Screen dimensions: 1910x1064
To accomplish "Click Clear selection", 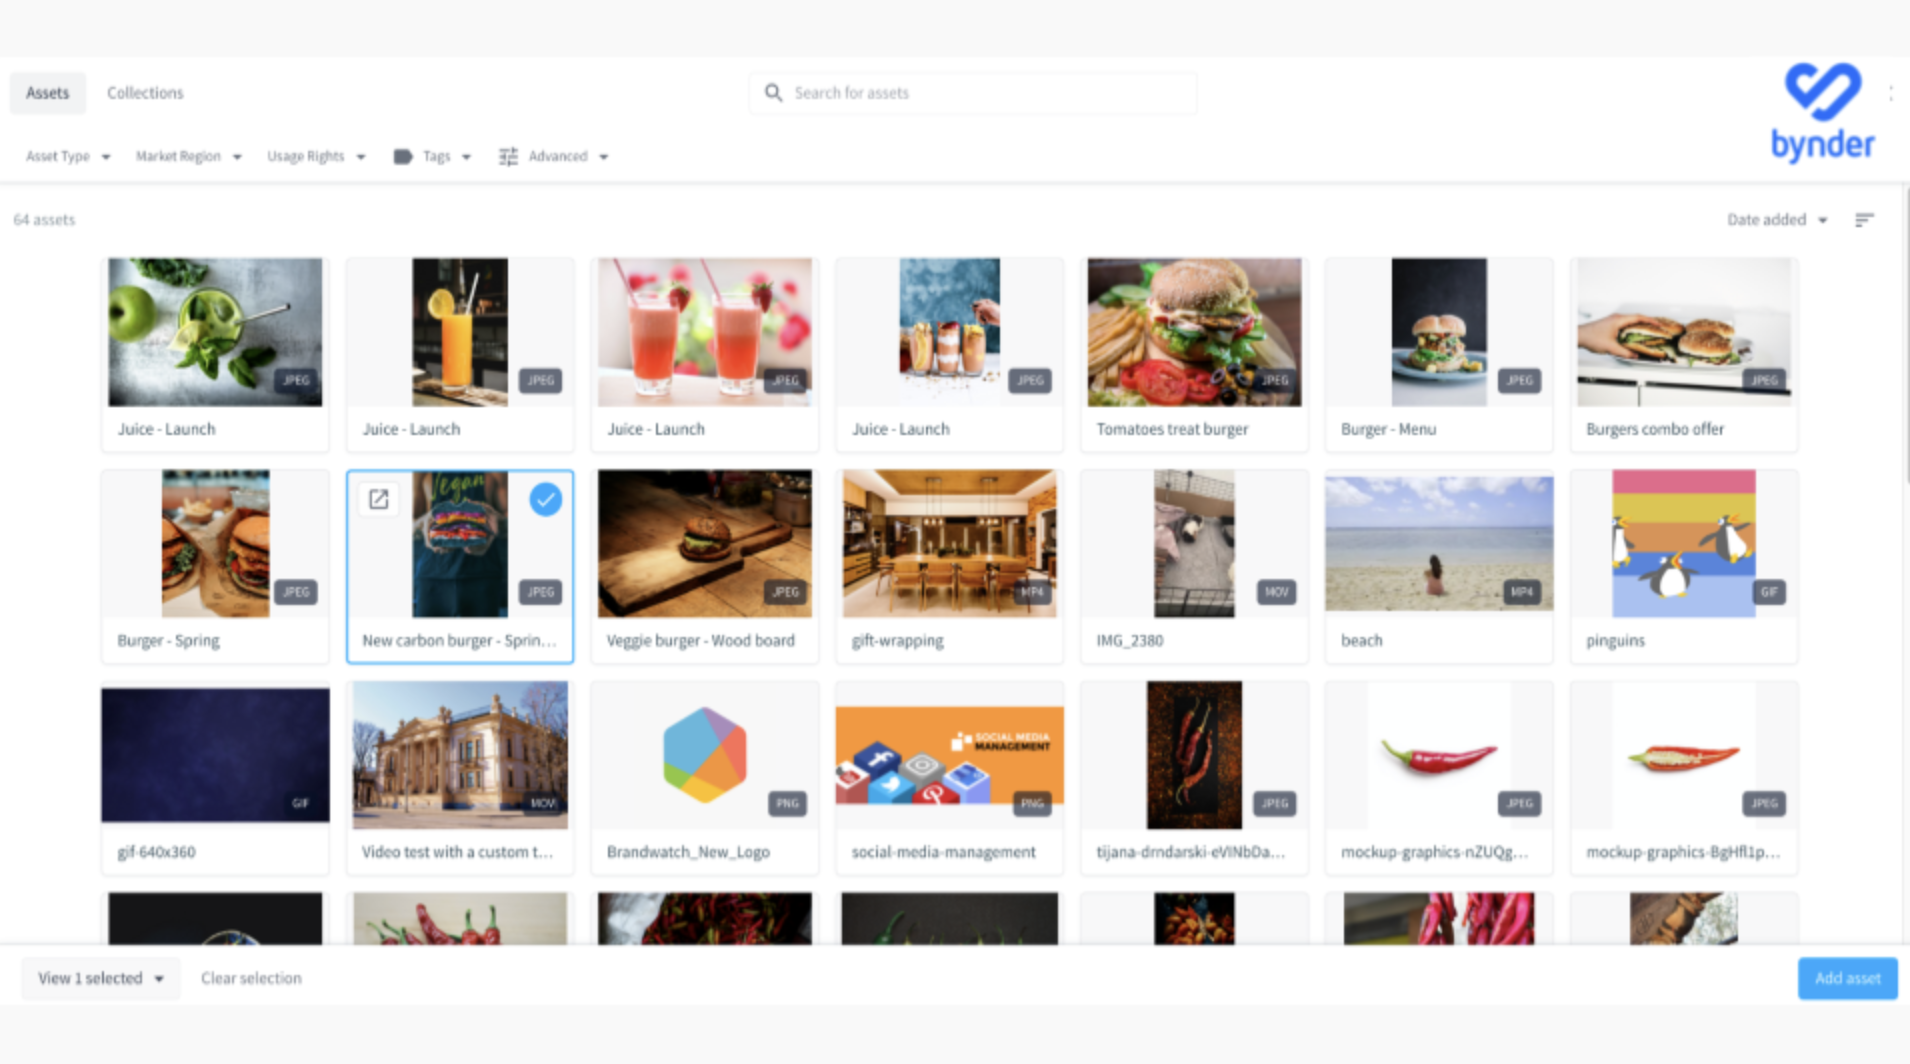I will tap(251, 978).
